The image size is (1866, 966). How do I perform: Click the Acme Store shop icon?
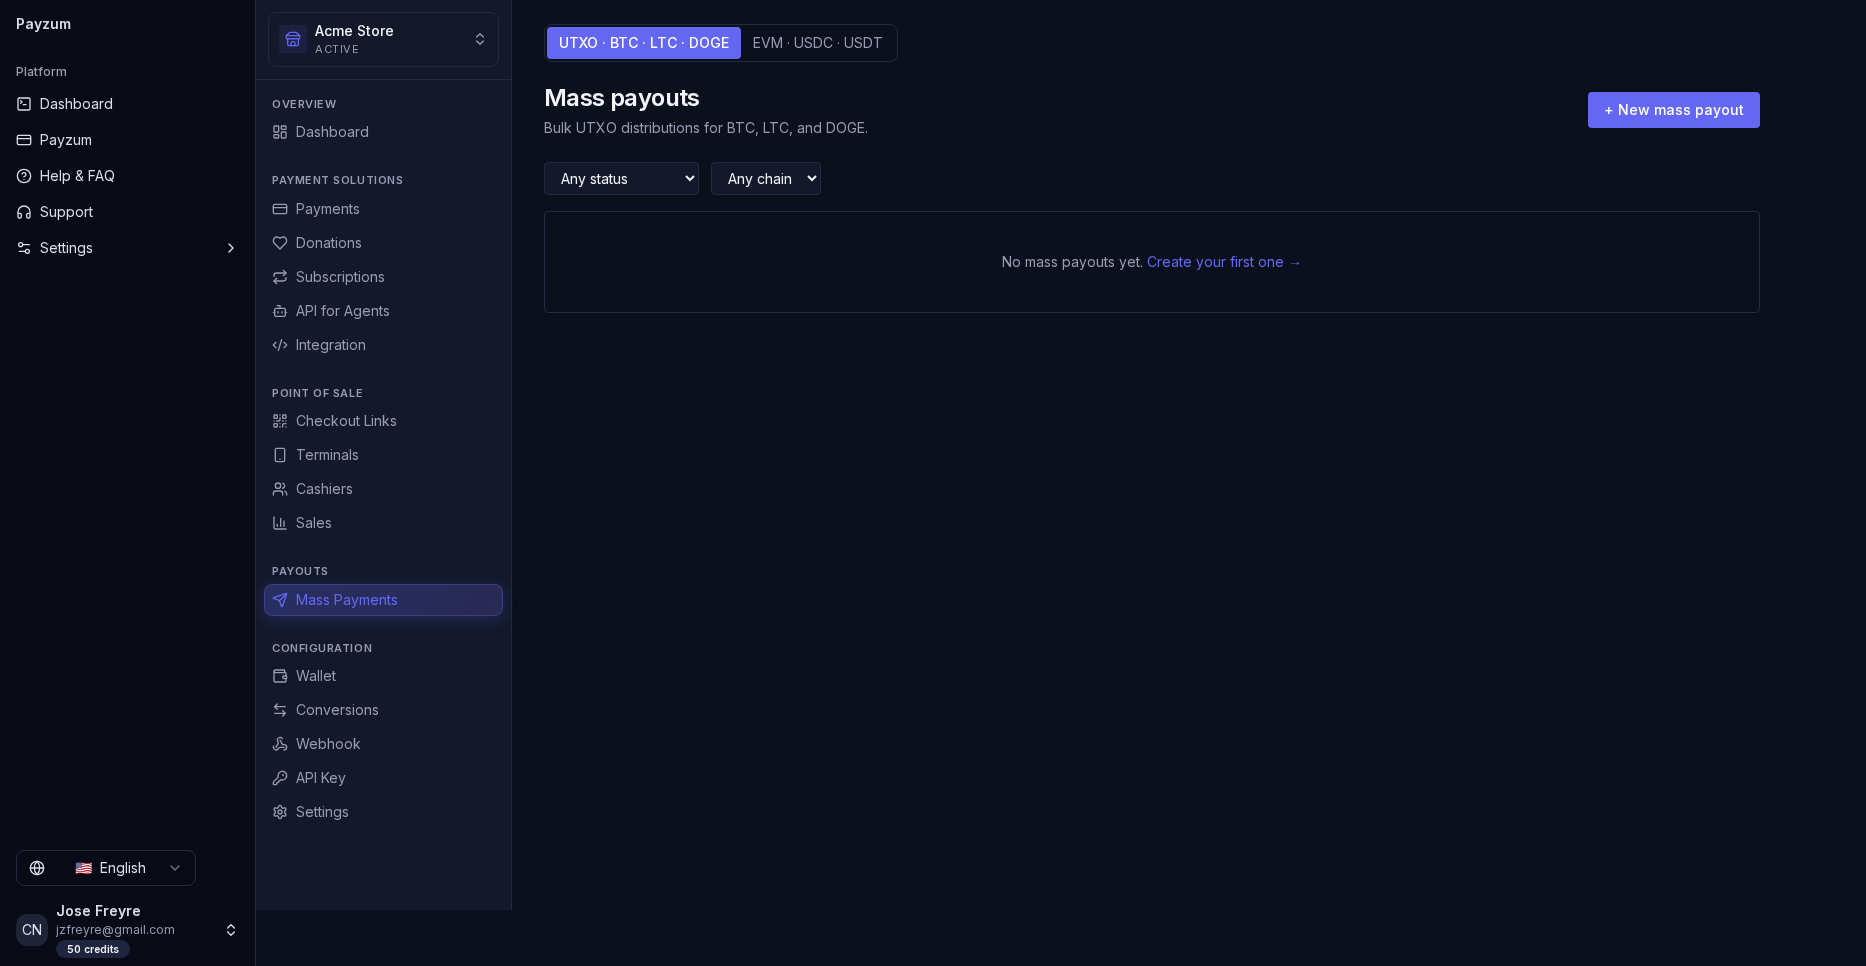click(x=293, y=39)
